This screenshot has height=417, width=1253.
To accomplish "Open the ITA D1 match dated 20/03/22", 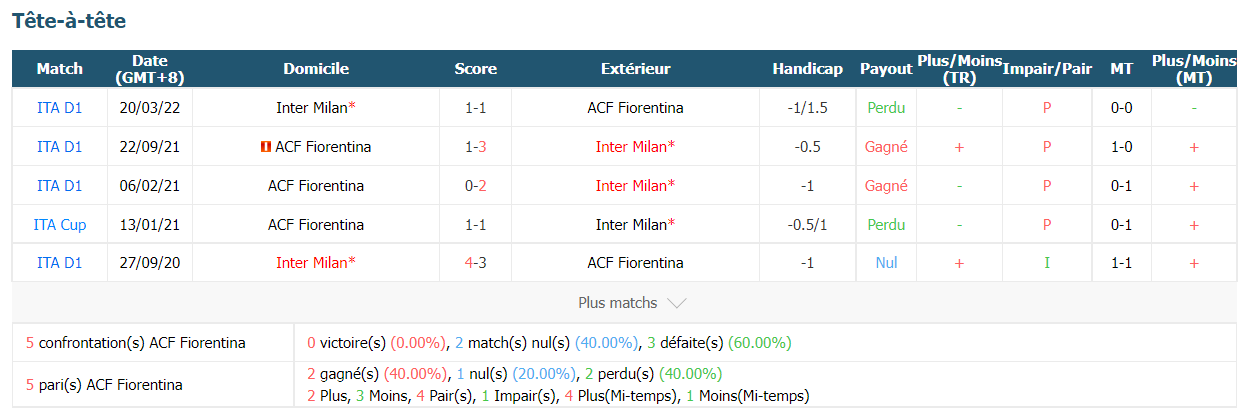I will pos(60,108).
